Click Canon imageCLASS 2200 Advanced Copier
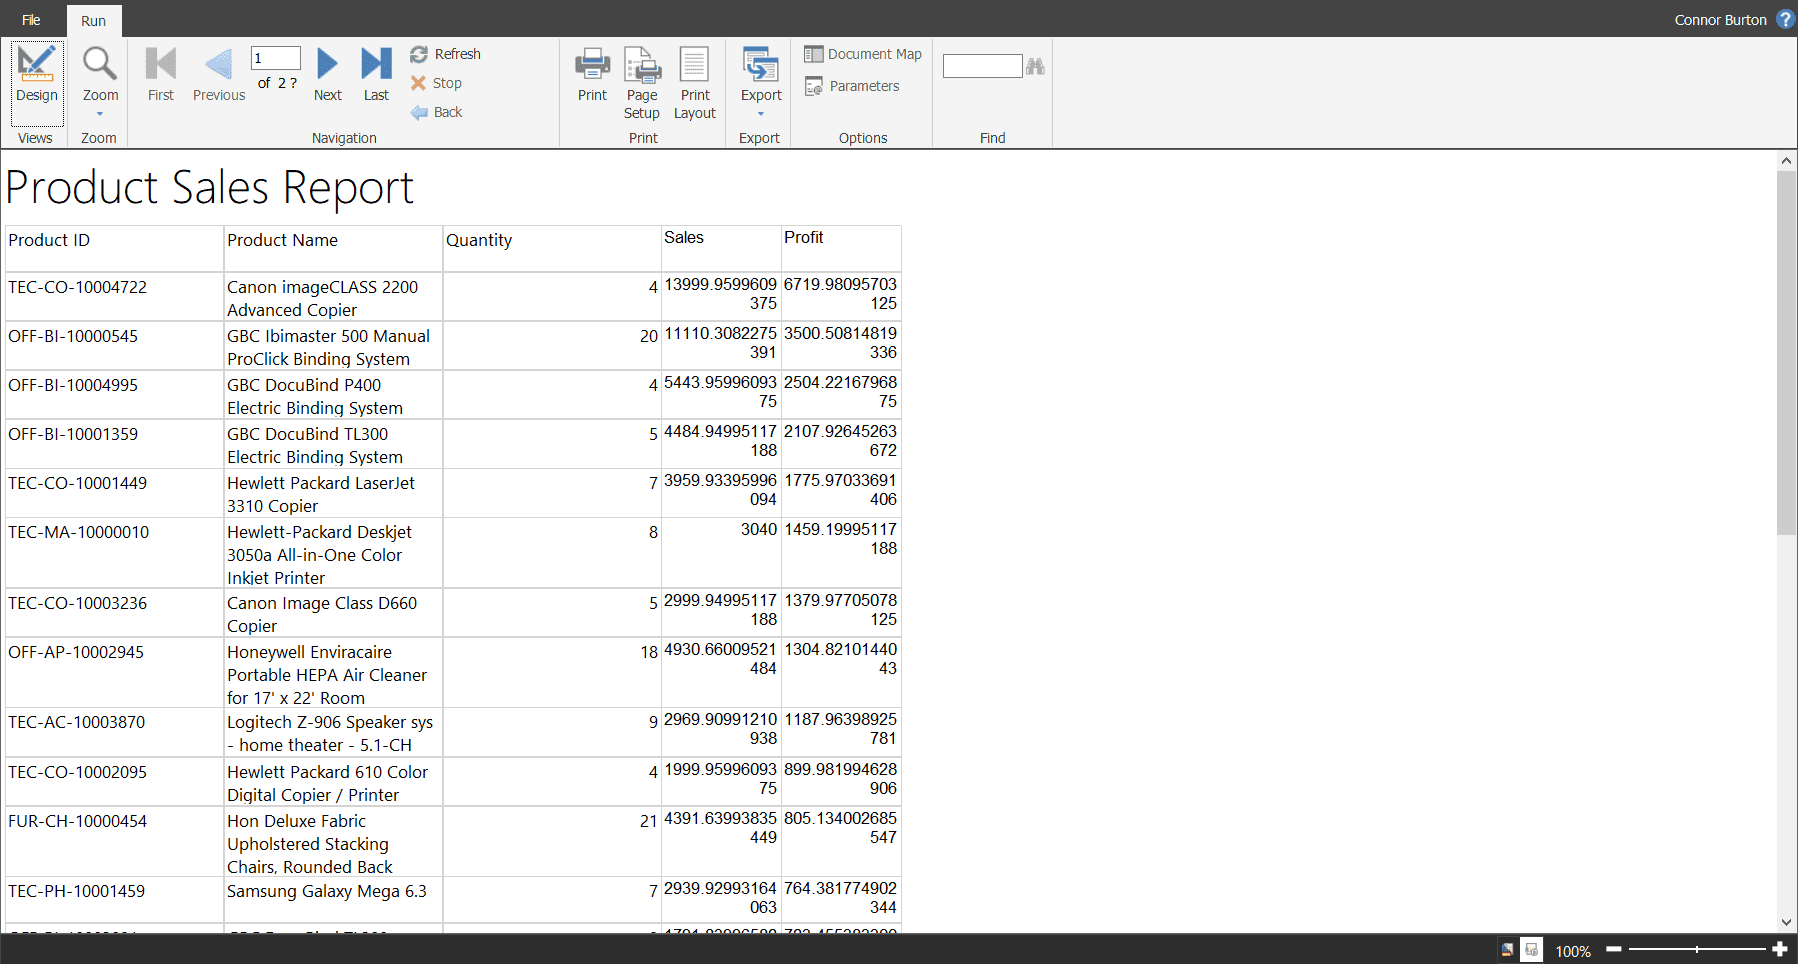This screenshot has height=964, width=1798. [x=333, y=297]
